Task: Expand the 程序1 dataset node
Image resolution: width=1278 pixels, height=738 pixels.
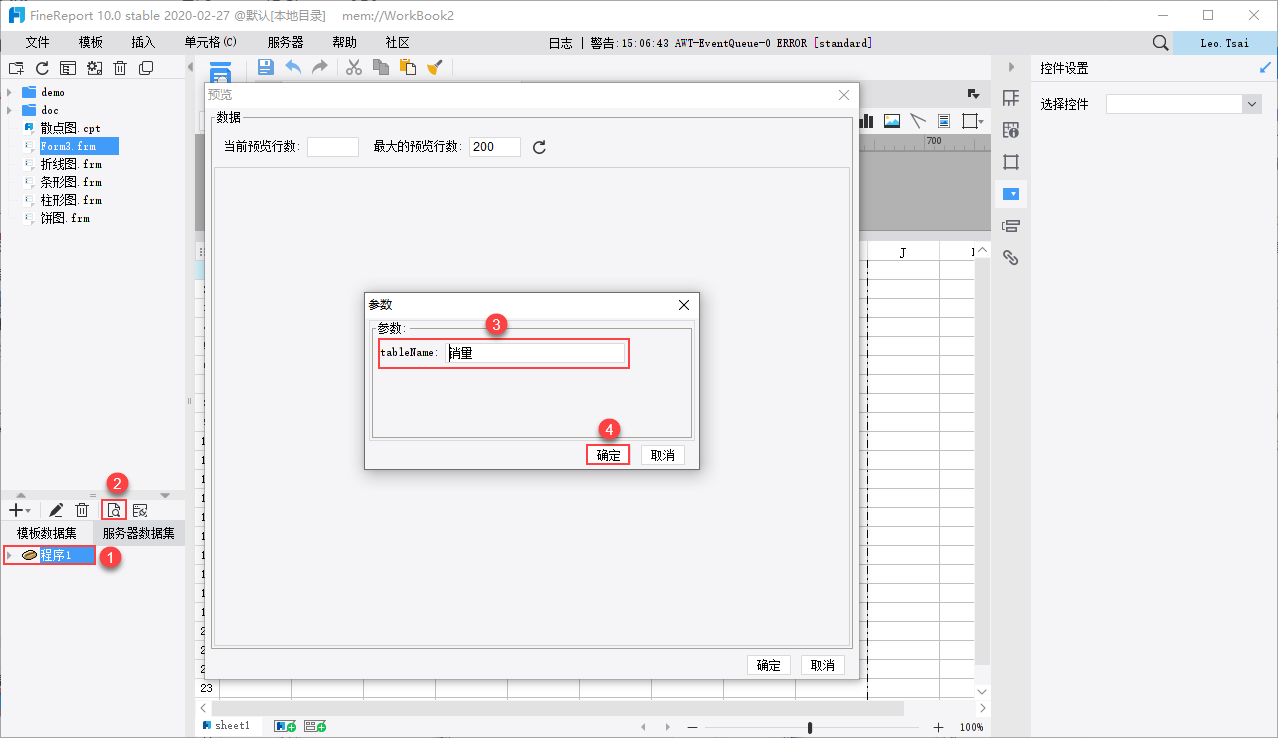Action: pos(9,555)
